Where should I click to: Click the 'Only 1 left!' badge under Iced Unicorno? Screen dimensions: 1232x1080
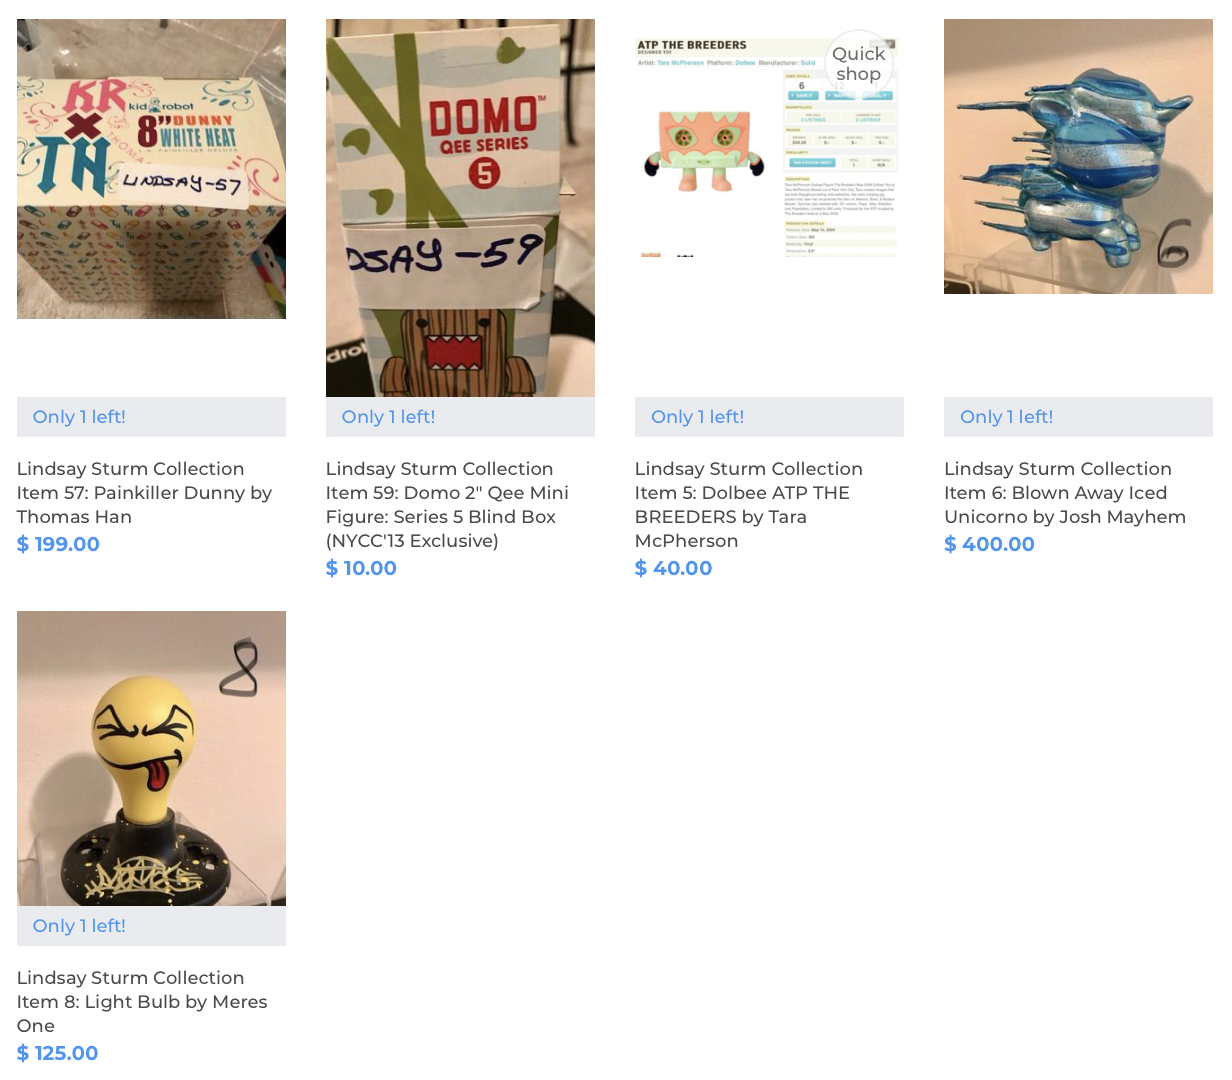[1078, 417]
